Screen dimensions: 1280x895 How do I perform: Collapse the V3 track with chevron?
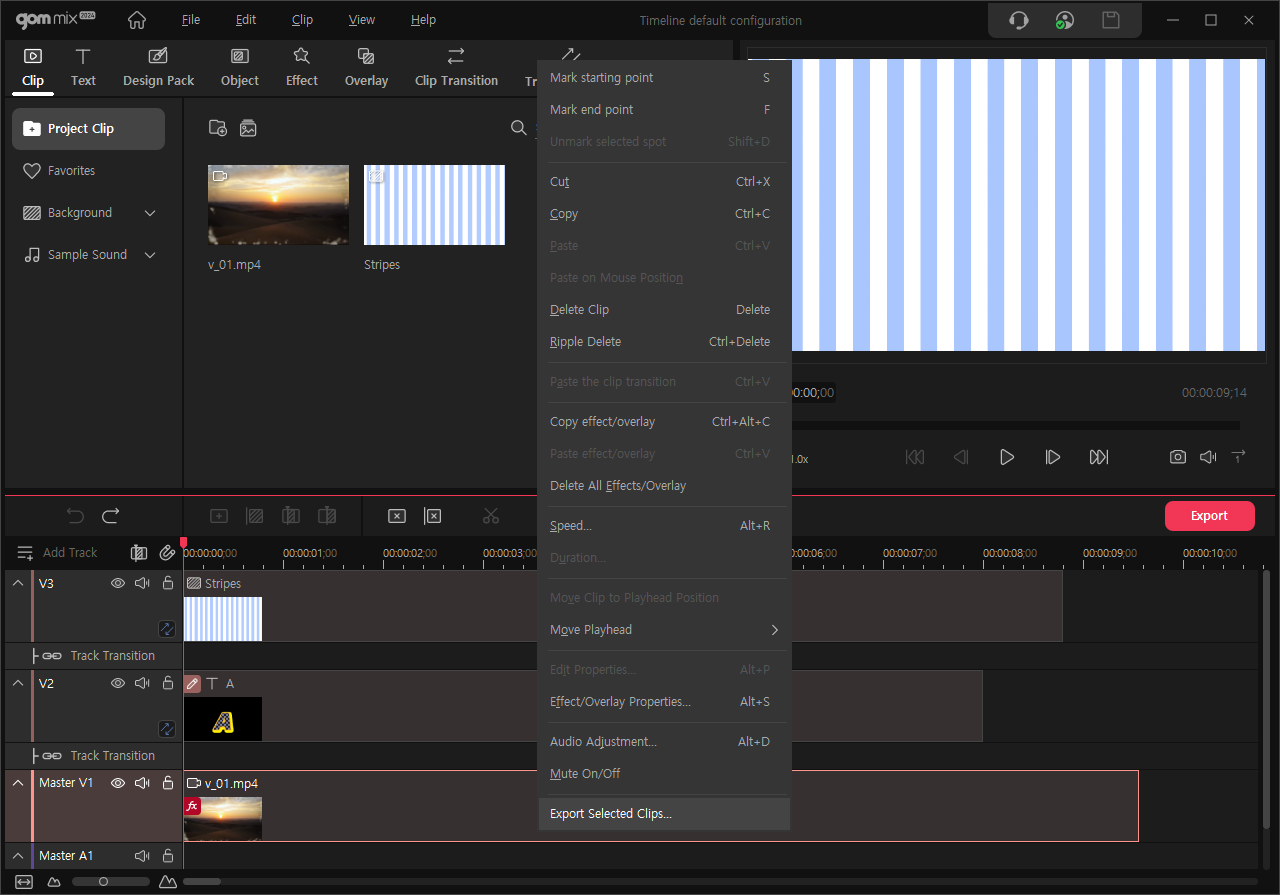[18, 583]
